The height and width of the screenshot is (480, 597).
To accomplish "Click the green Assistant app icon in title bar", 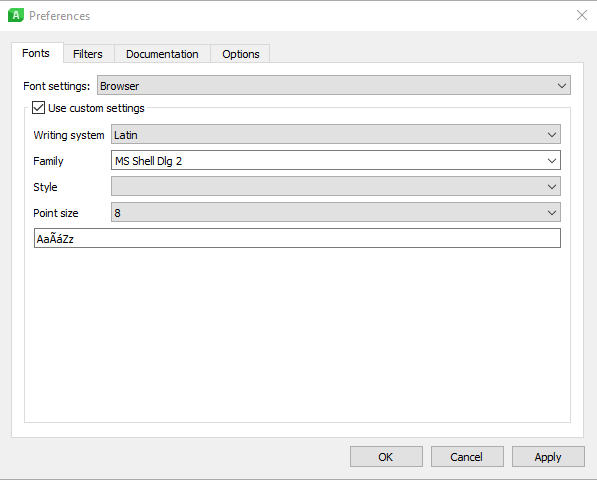I will click(16, 15).
